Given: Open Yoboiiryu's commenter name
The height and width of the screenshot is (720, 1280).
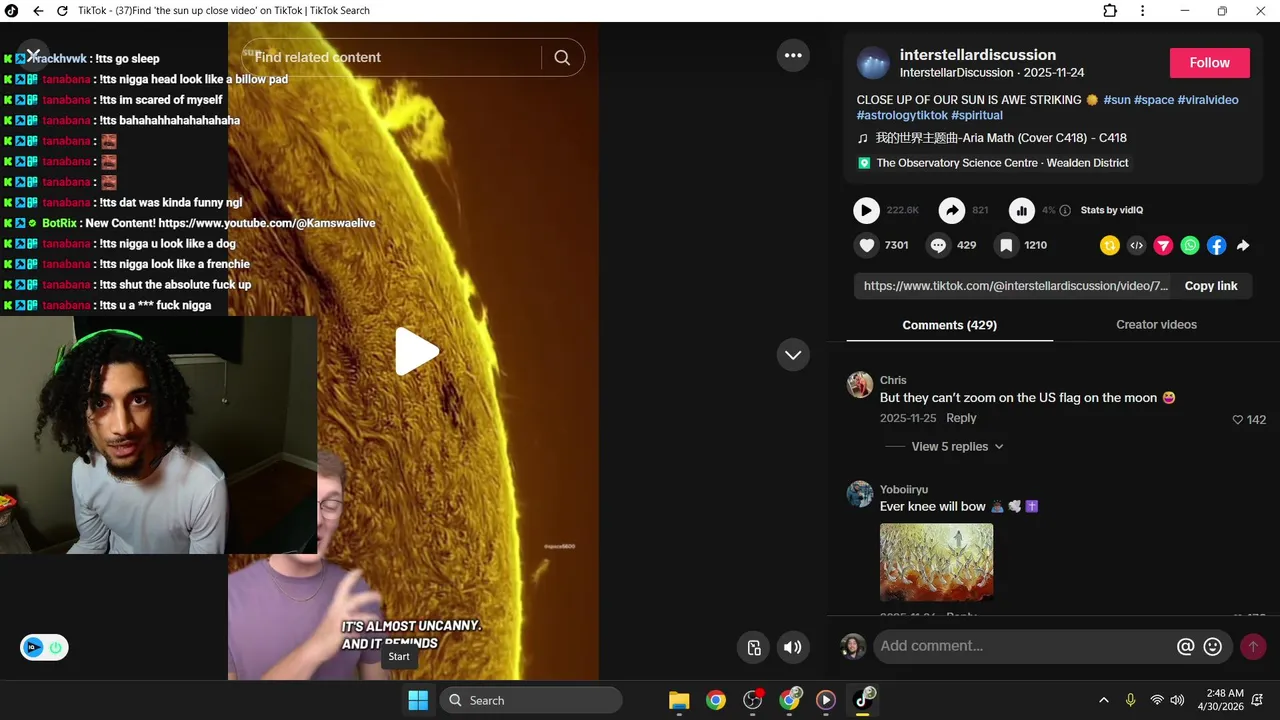Looking at the screenshot, I should pos(904,490).
